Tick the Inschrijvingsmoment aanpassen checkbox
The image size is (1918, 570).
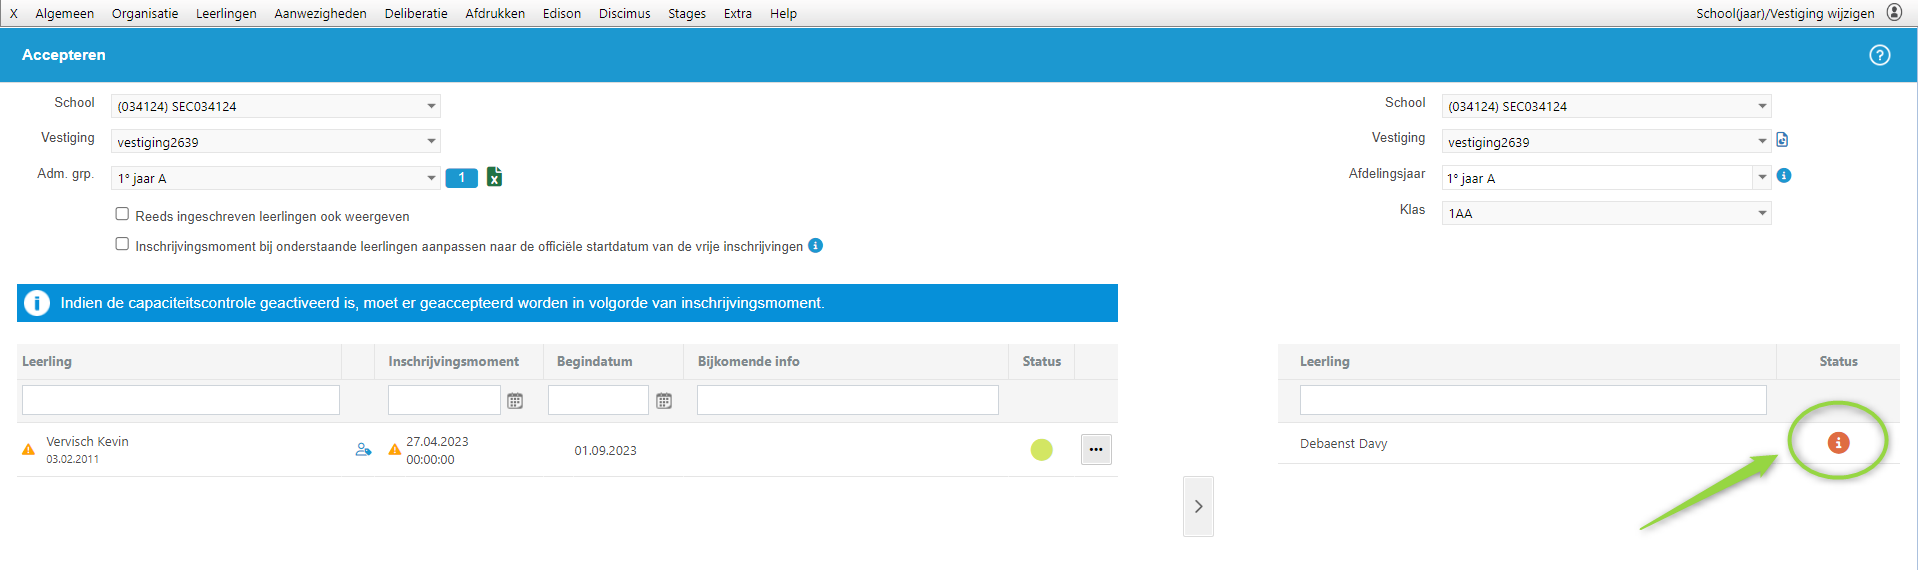click(x=122, y=244)
